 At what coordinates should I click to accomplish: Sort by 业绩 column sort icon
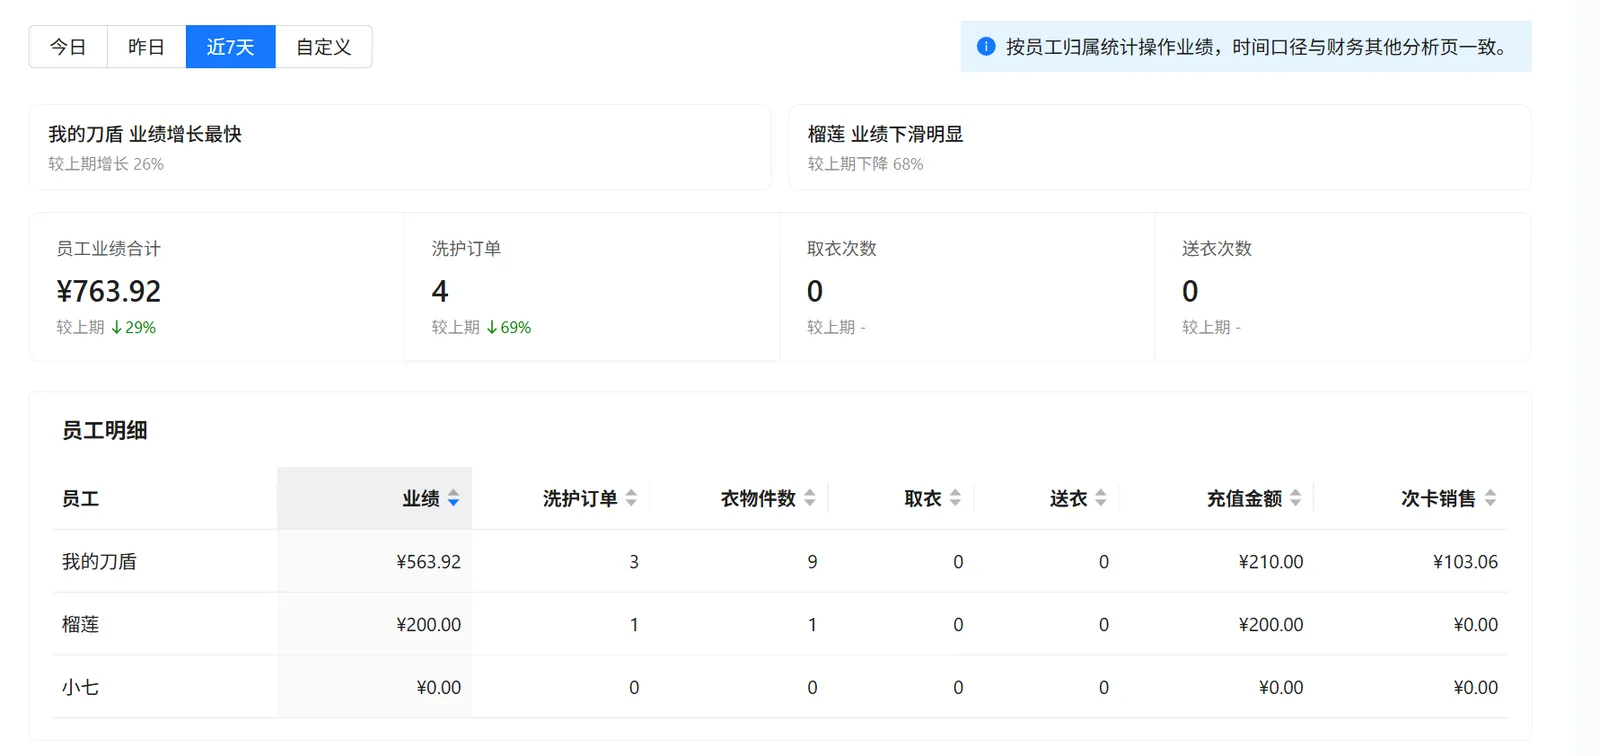tap(453, 498)
